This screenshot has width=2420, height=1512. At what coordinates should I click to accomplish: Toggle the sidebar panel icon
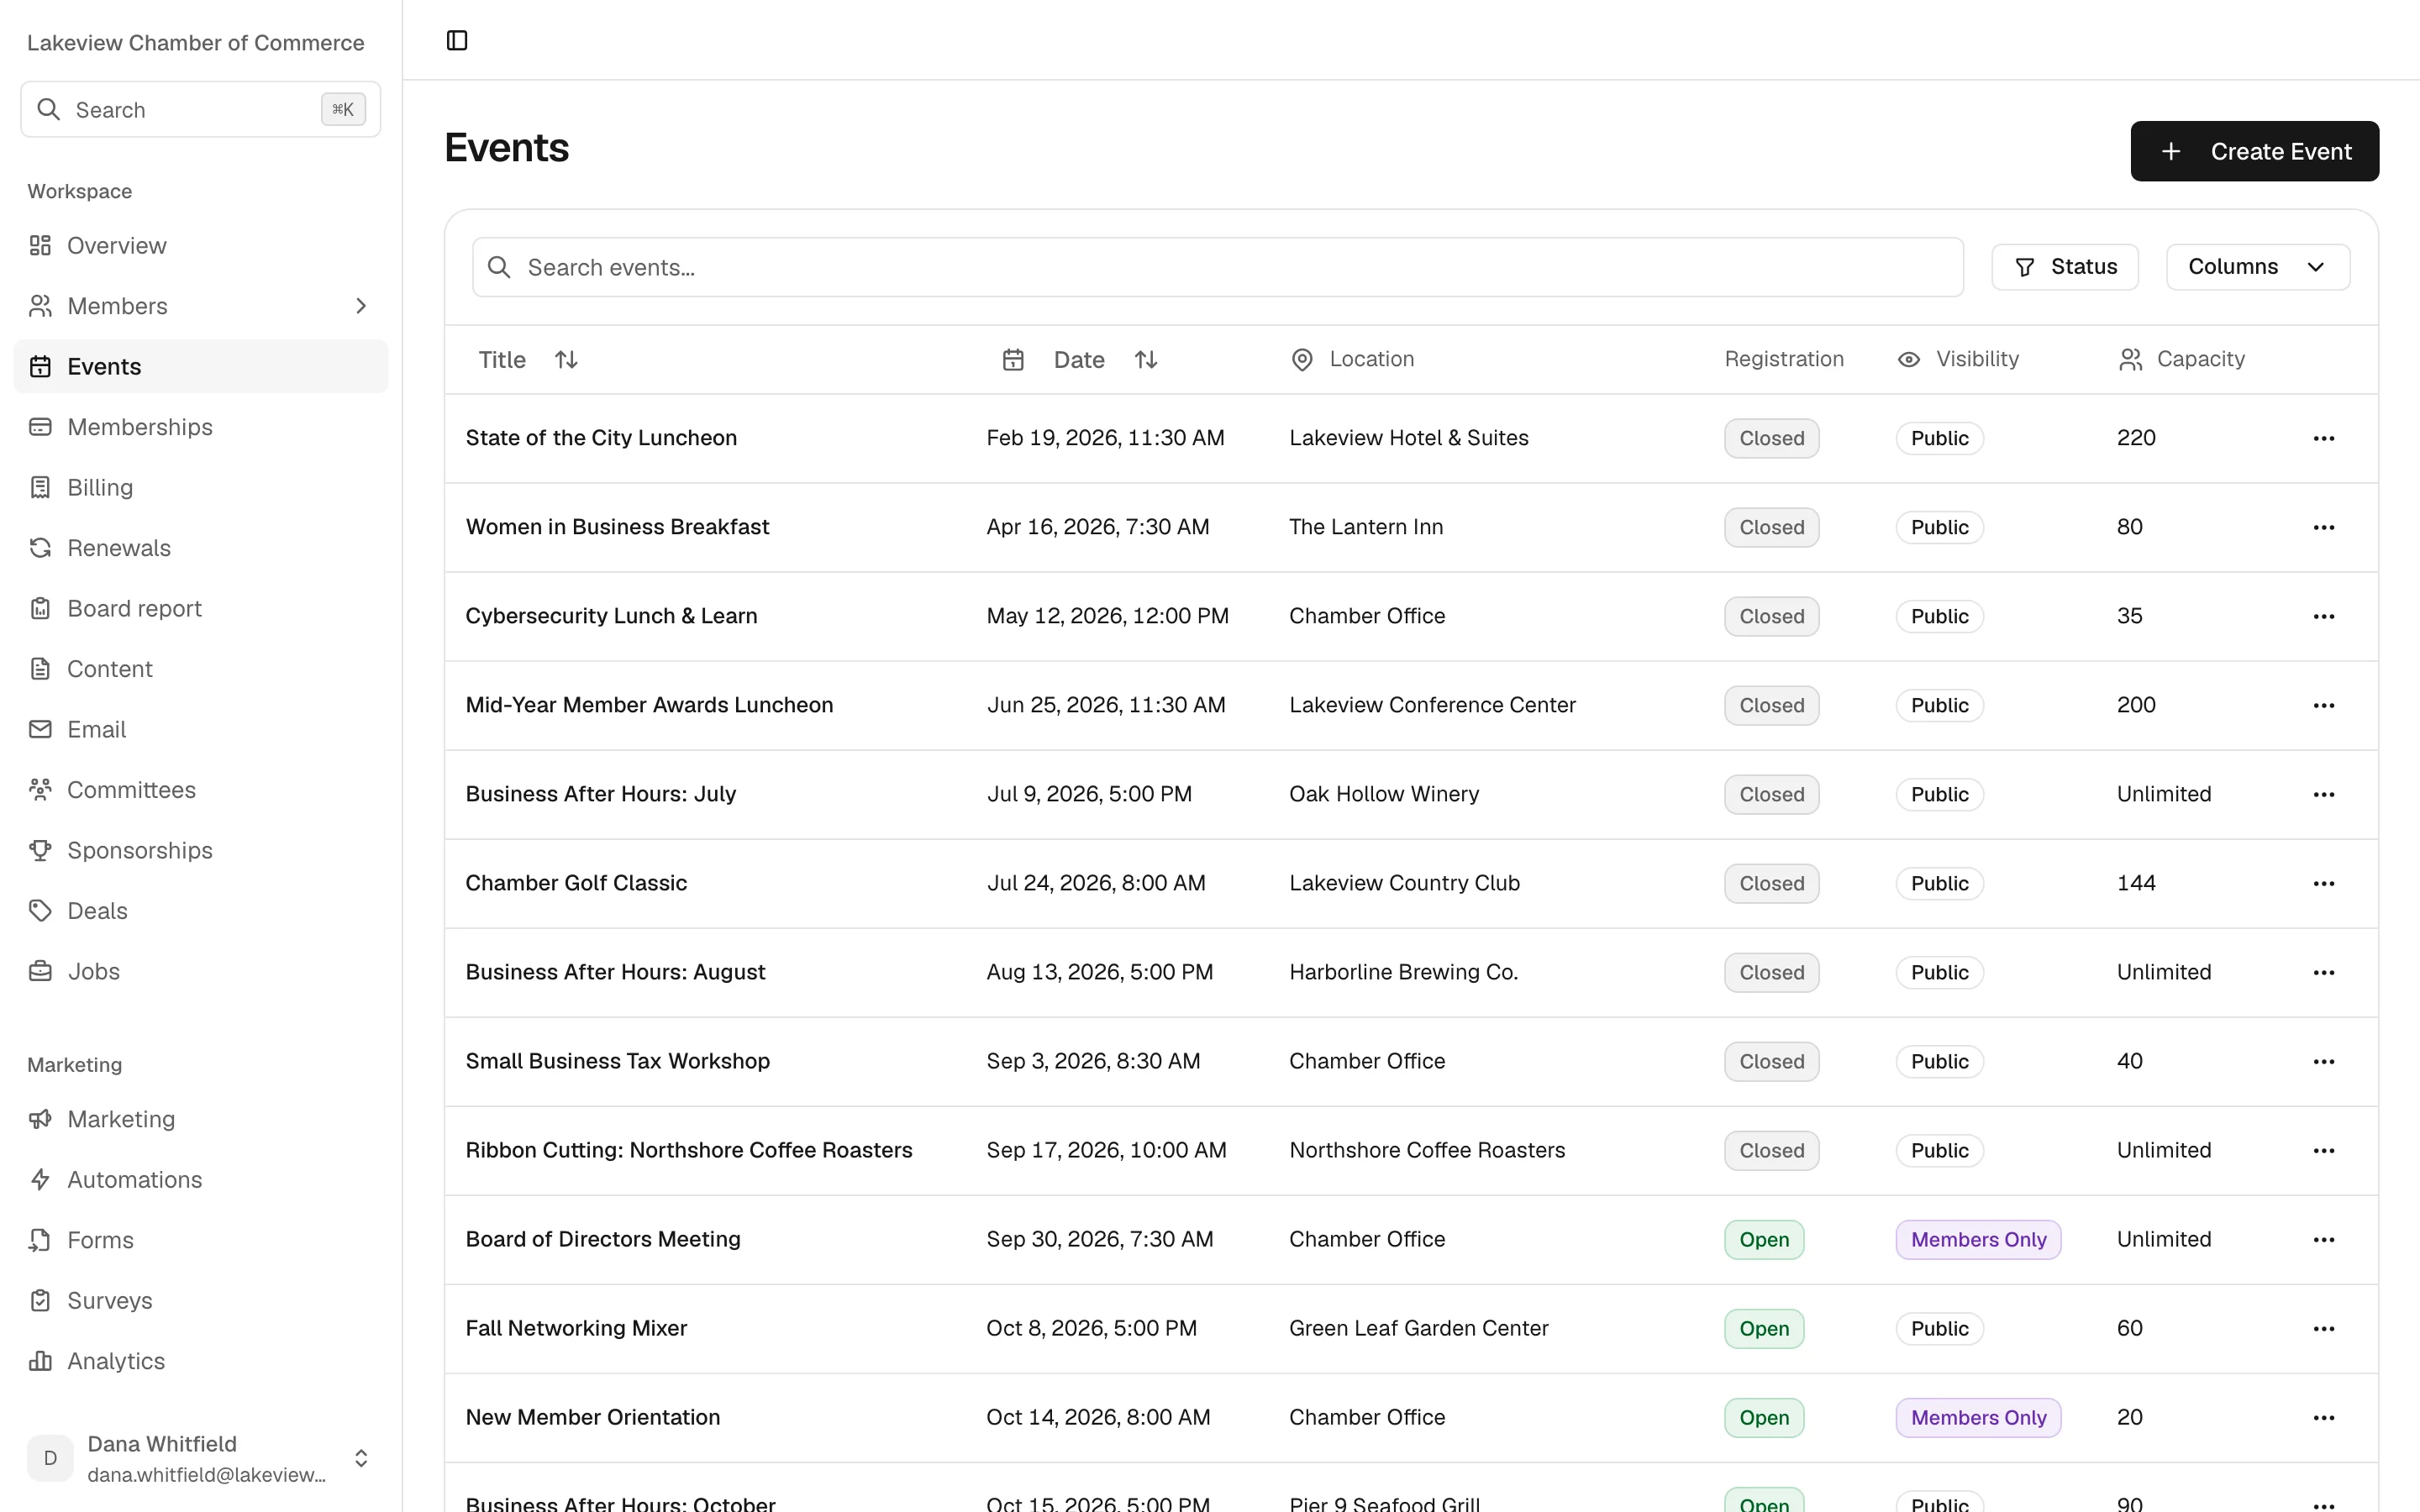(x=457, y=40)
